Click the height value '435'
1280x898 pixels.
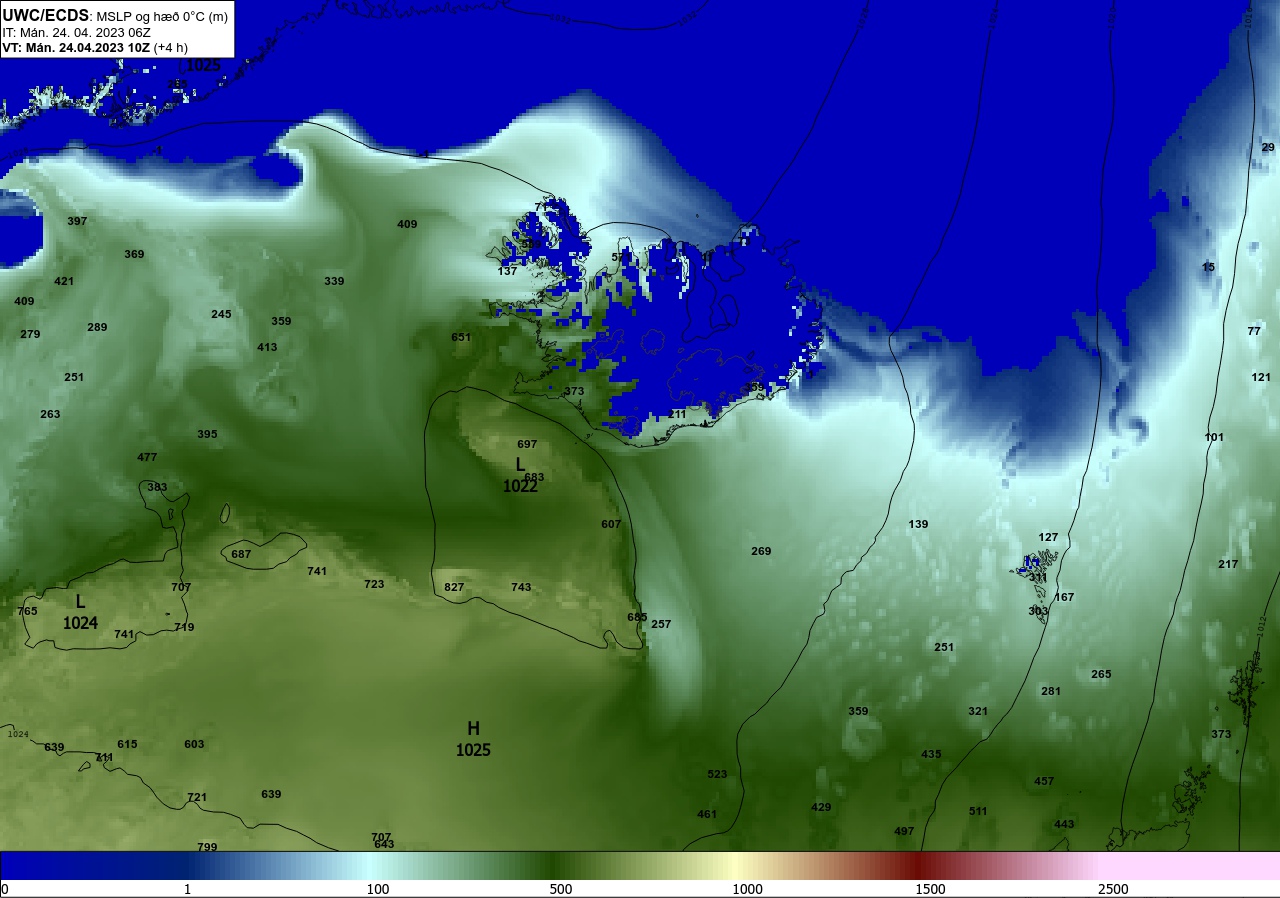coord(931,754)
